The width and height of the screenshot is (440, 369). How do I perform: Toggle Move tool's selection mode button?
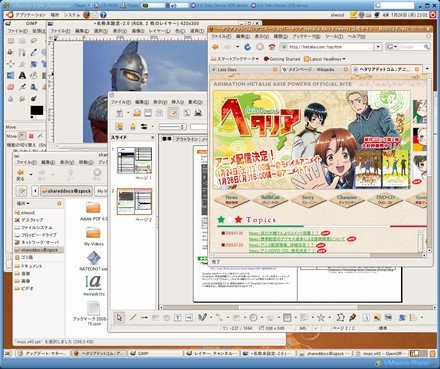(31, 136)
